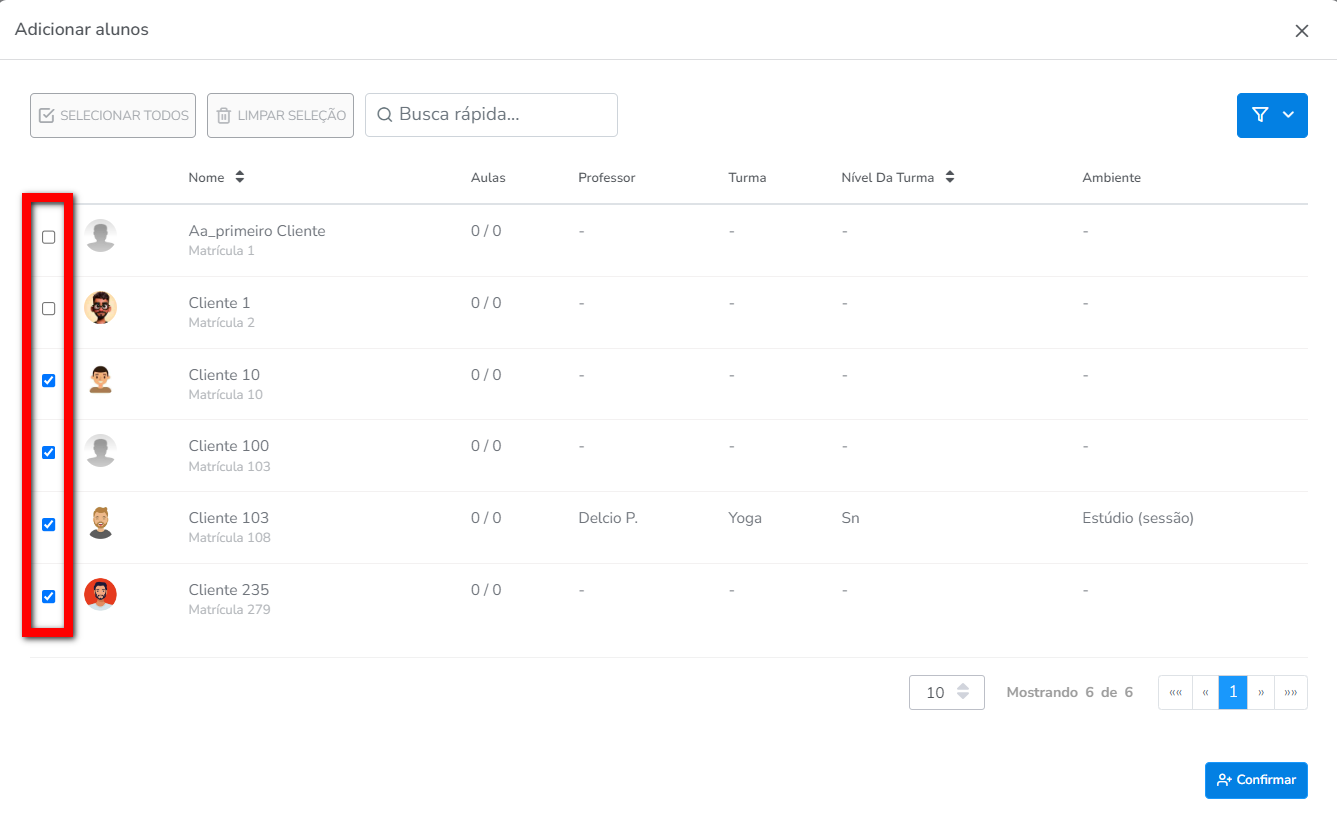Click the avatar of Cliente 1

click(x=100, y=308)
